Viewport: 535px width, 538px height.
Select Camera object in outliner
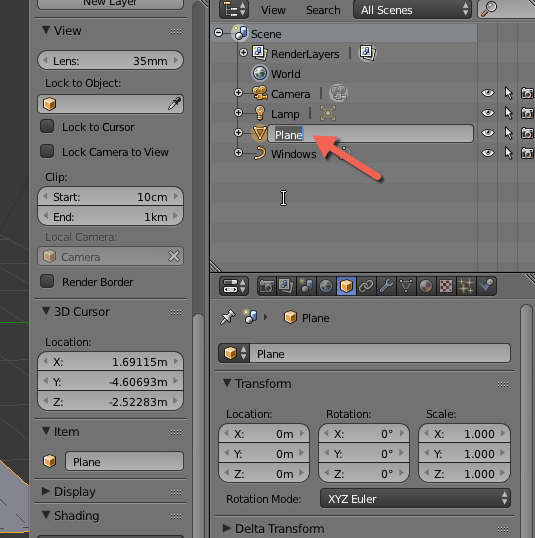click(290, 94)
